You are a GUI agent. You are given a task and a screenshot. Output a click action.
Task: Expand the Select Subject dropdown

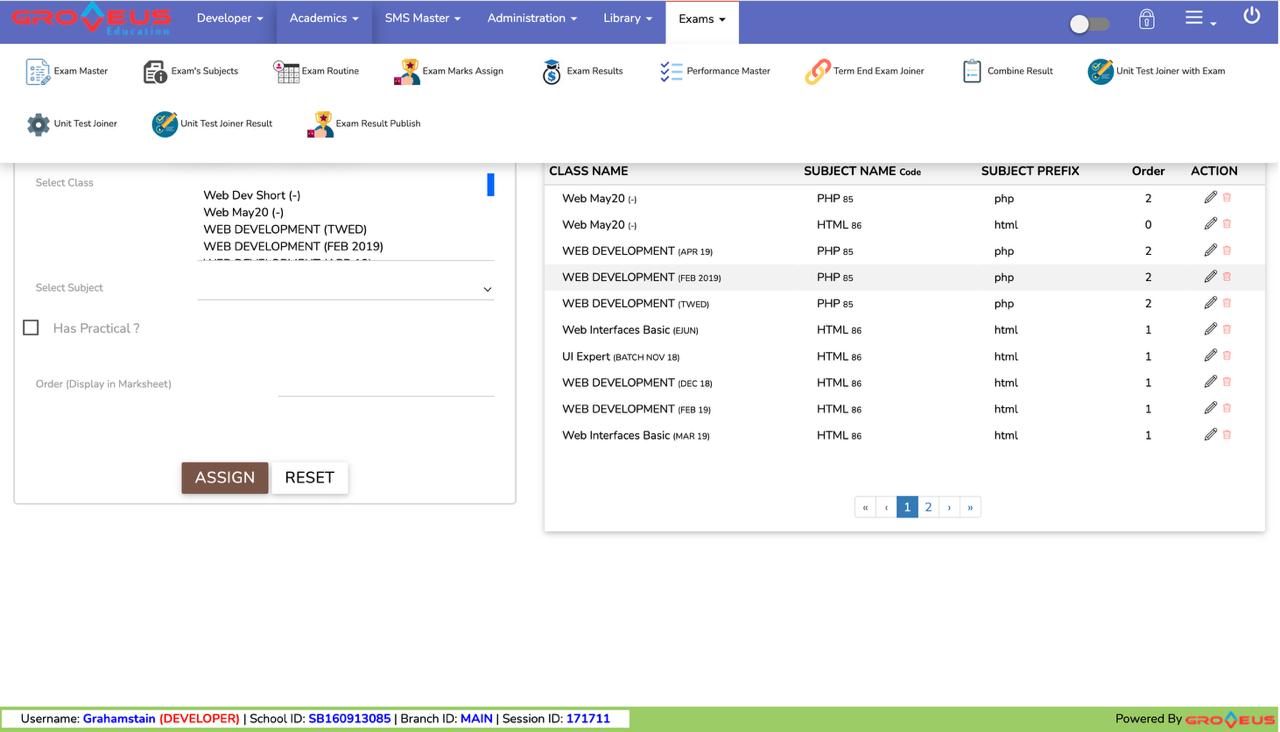[x=345, y=289]
